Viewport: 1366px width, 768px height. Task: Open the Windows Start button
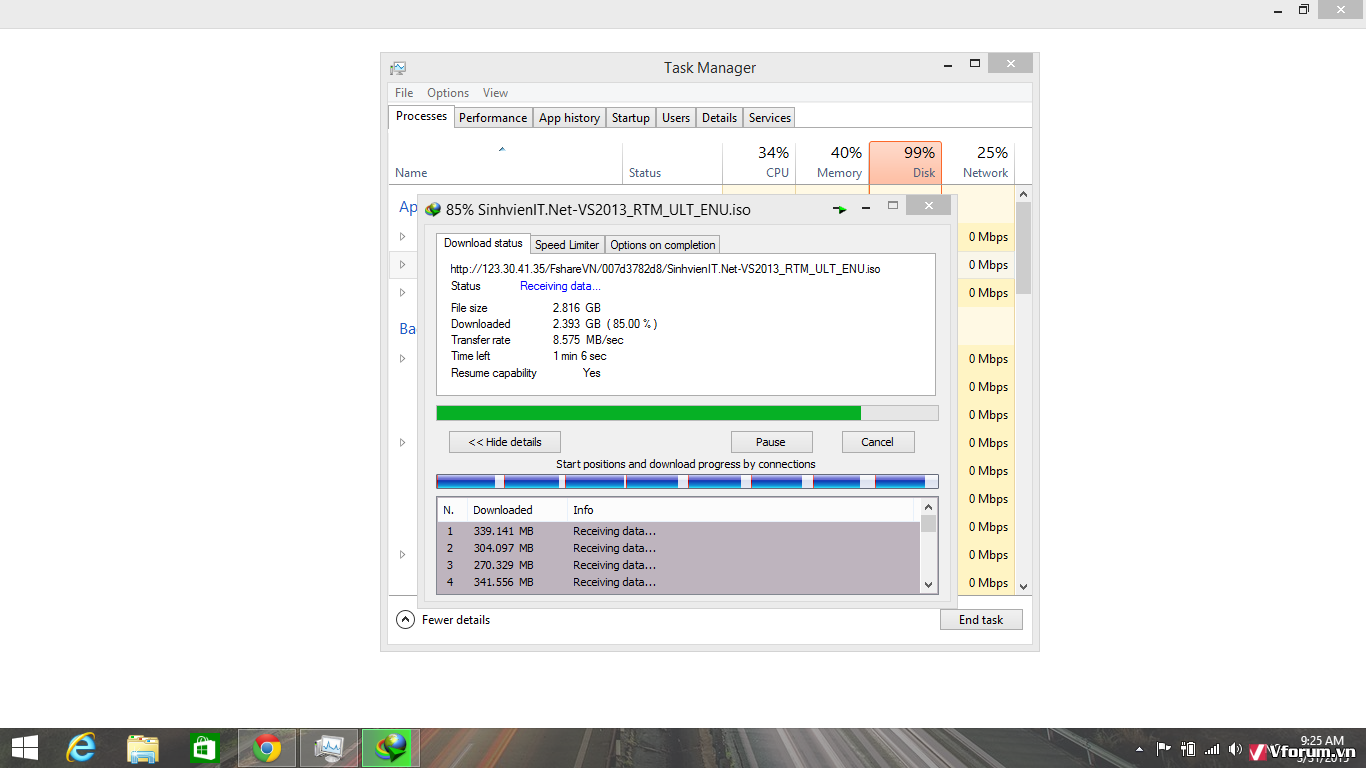(x=25, y=748)
